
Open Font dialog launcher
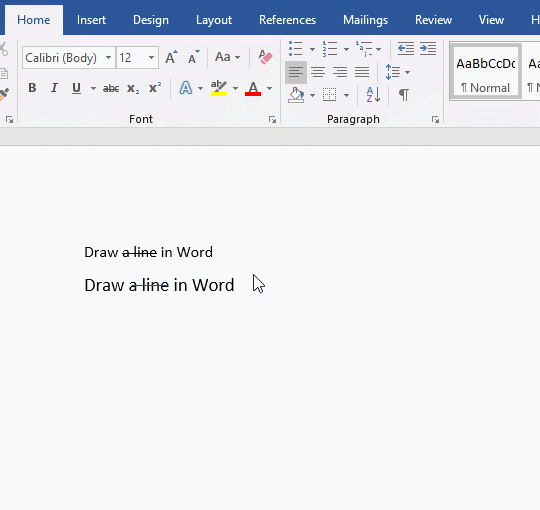[x=272, y=119]
